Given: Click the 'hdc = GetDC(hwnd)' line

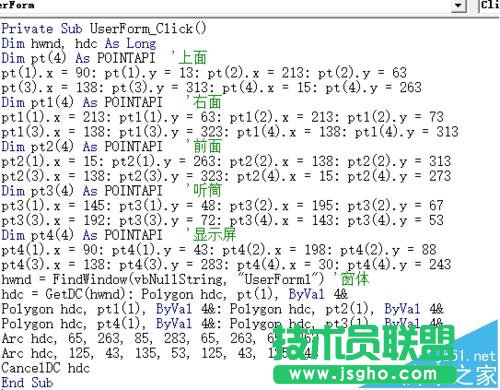Looking at the screenshot, I should (174, 294).
